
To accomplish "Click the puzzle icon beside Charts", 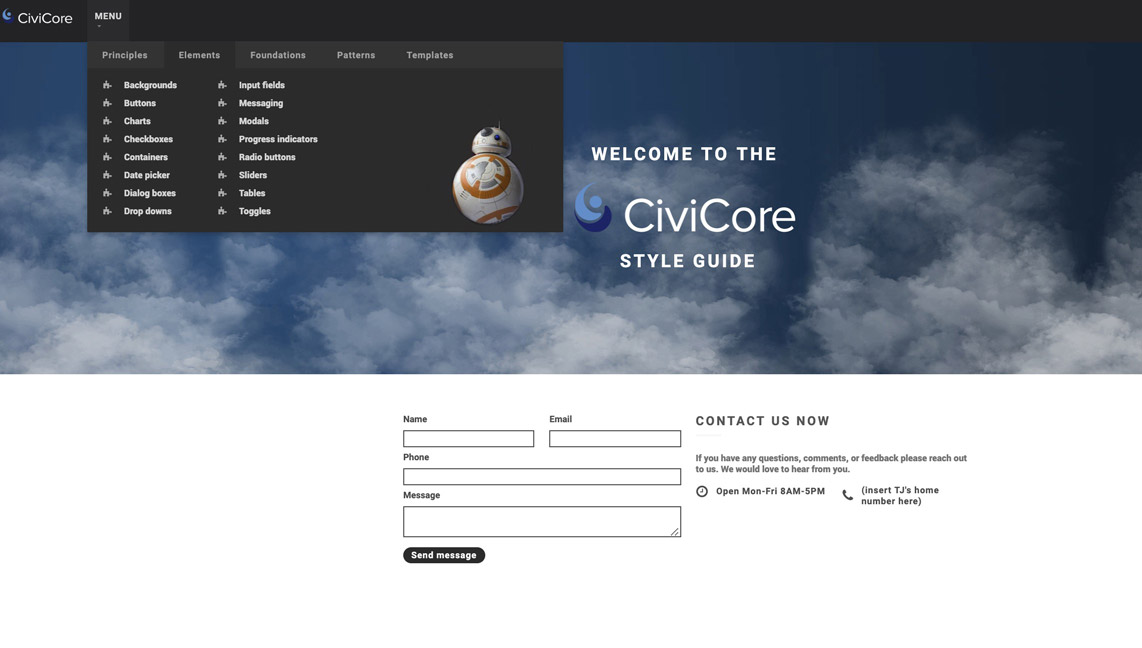I will pos(107,121).
